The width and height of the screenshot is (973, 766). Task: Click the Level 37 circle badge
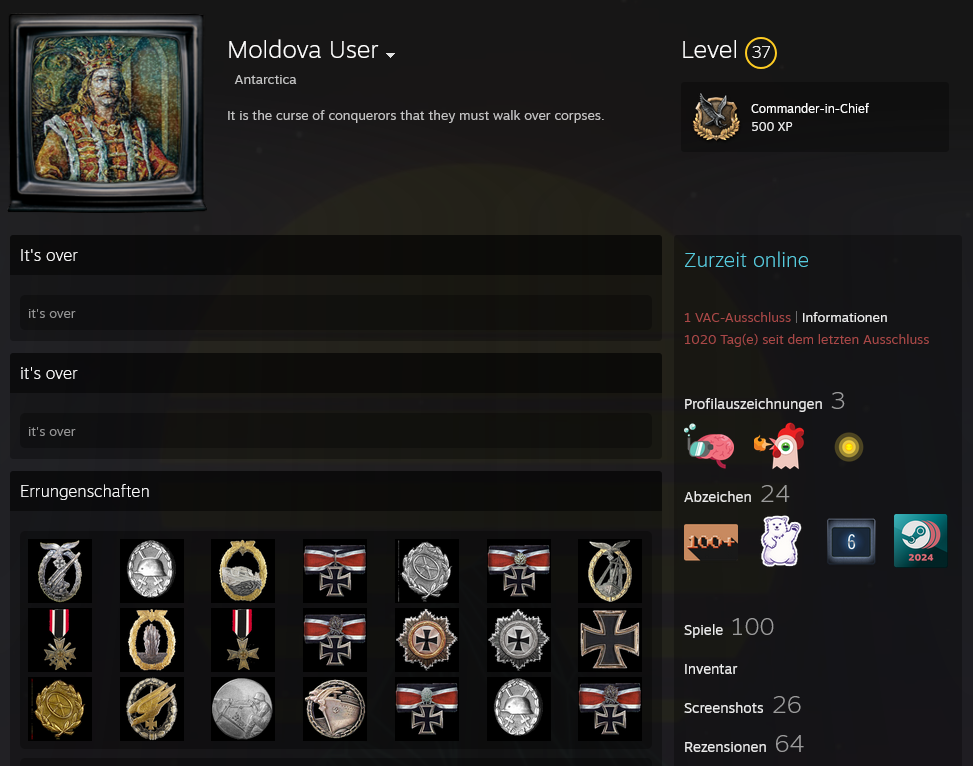point(760,53)
